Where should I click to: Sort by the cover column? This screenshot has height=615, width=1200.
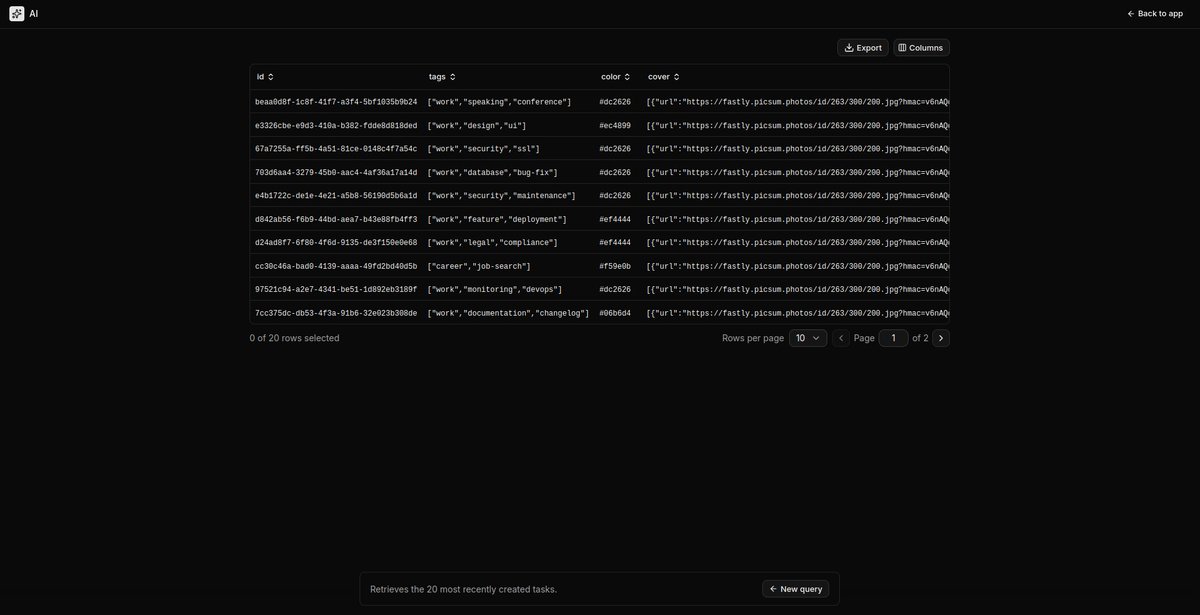coord(663,77)
